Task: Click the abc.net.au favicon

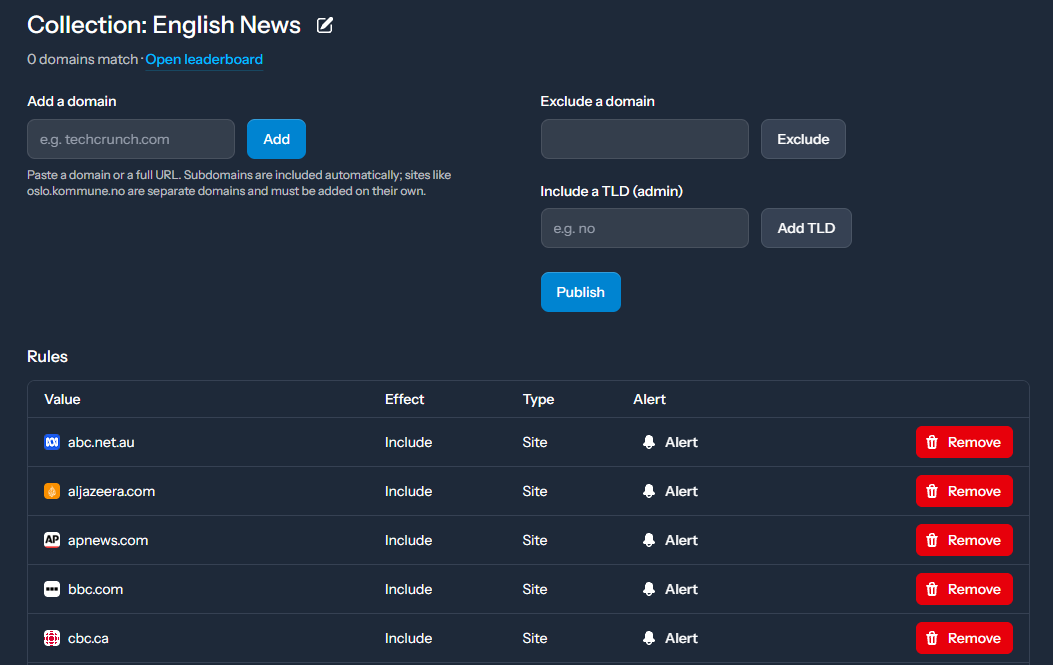Action: tap(52, 442)
